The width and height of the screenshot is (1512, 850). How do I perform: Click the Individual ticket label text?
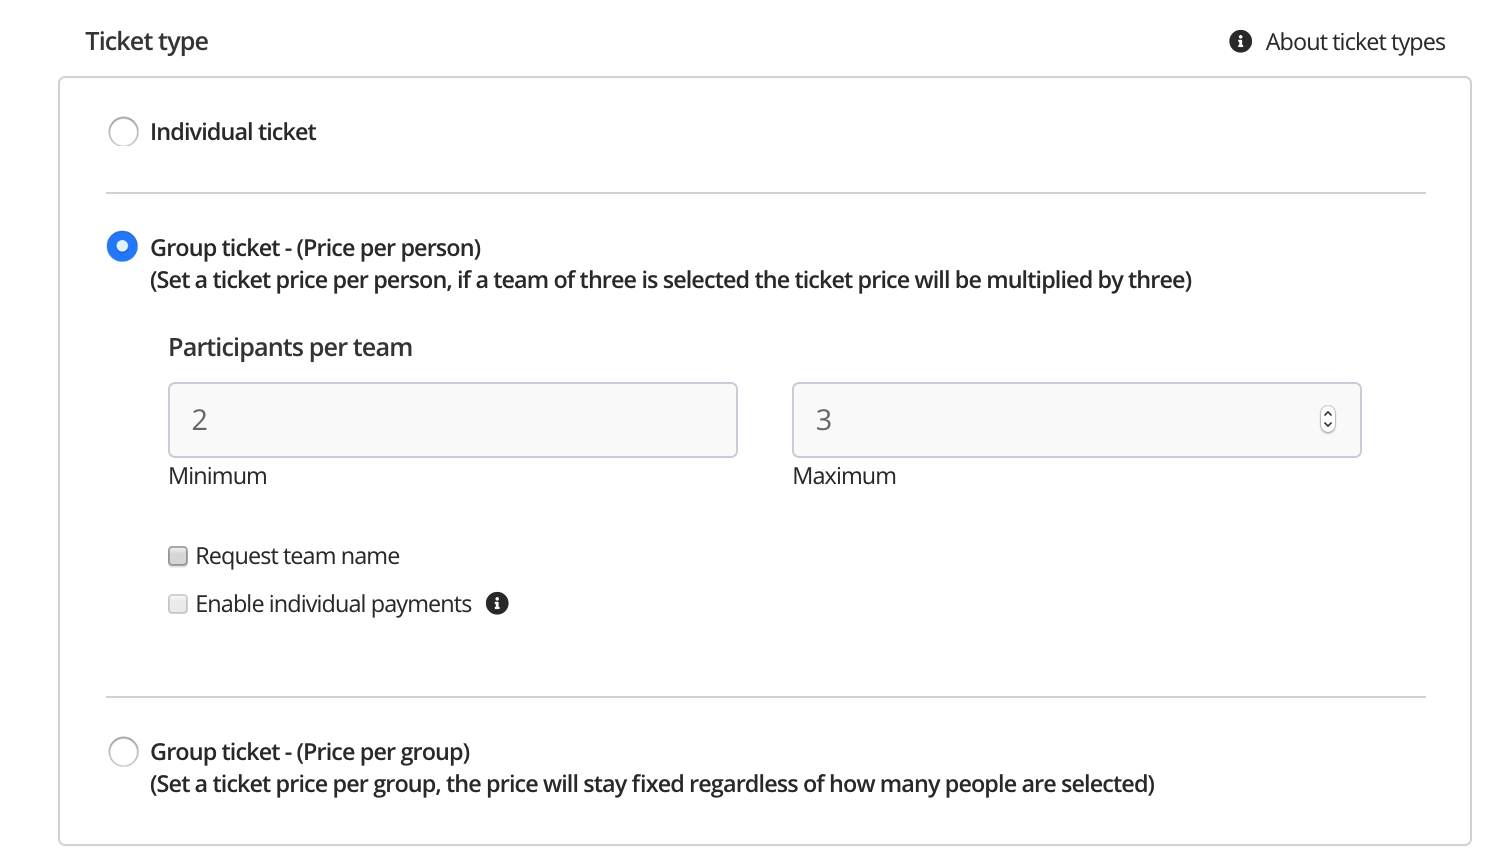click(233, 132)
